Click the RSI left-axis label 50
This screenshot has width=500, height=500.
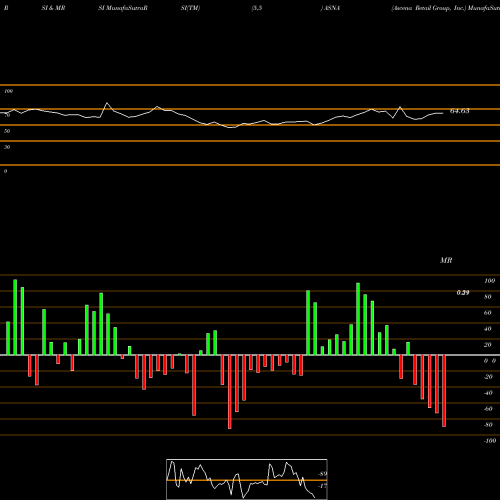(x=7, y=131)
